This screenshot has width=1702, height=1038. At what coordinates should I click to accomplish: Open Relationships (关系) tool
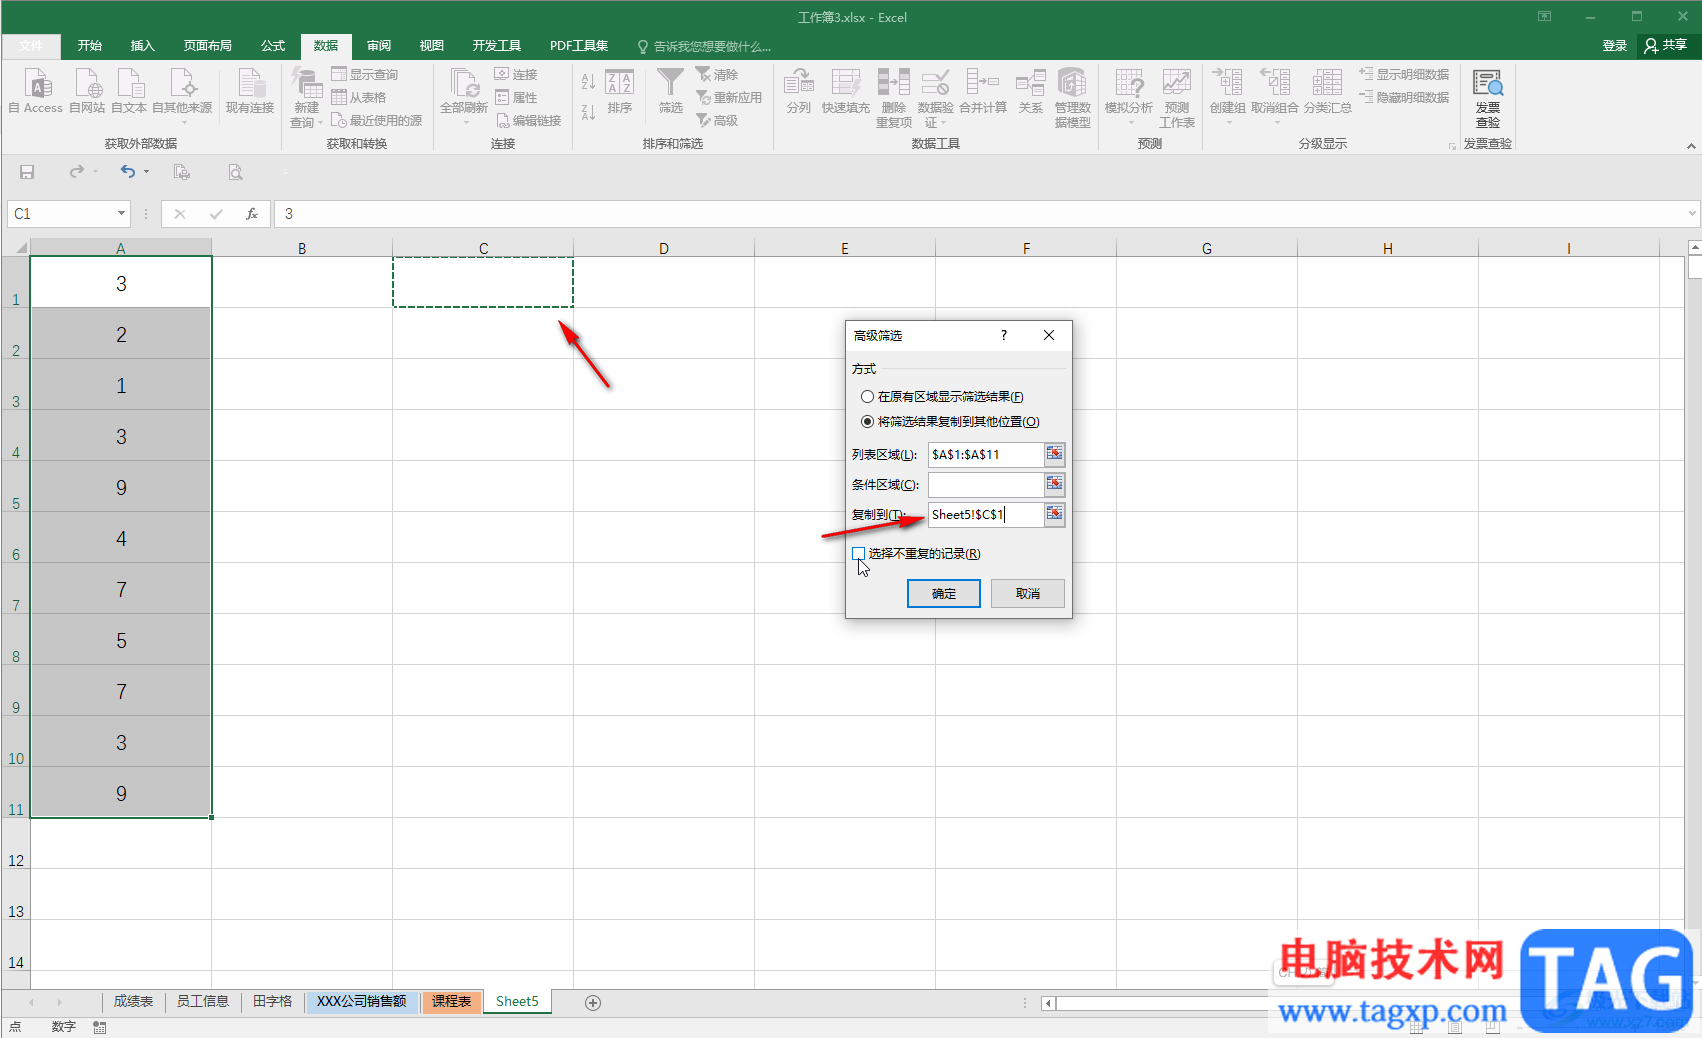pyautogui.click(x=1030, y=91)
